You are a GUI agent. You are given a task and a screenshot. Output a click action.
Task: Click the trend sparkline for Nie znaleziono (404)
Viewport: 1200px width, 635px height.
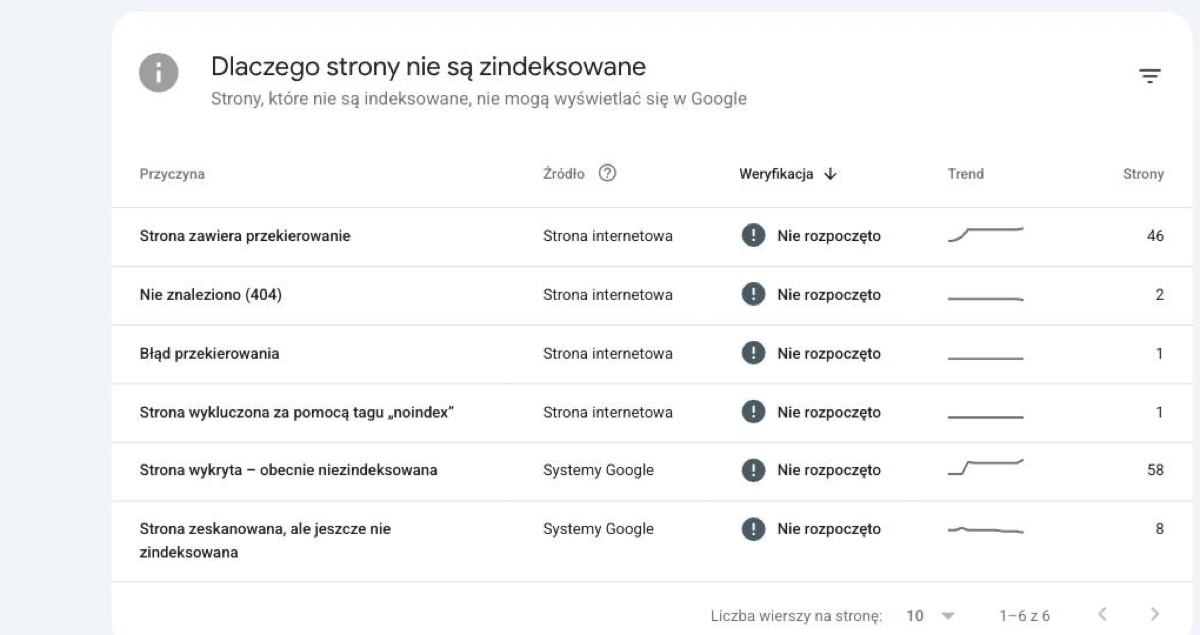[x=985, y=298]
